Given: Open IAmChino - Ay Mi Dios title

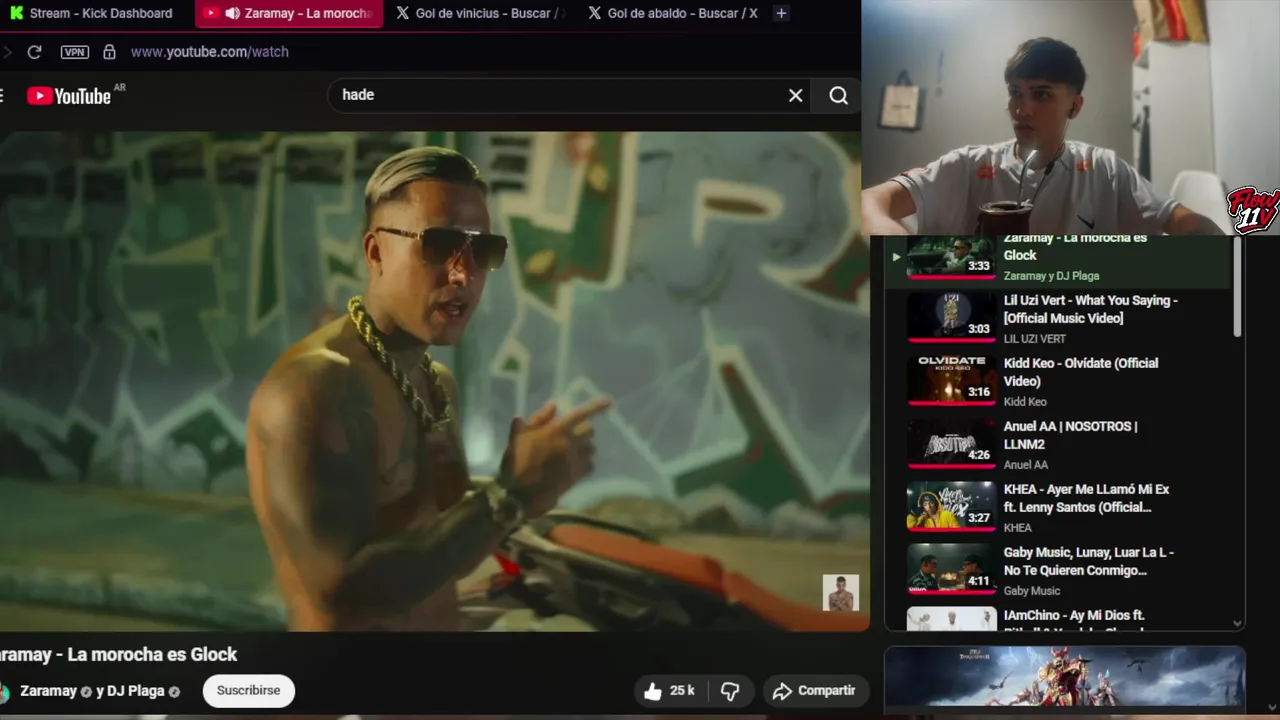Looking at the screenshot, I should point(1074,620).
